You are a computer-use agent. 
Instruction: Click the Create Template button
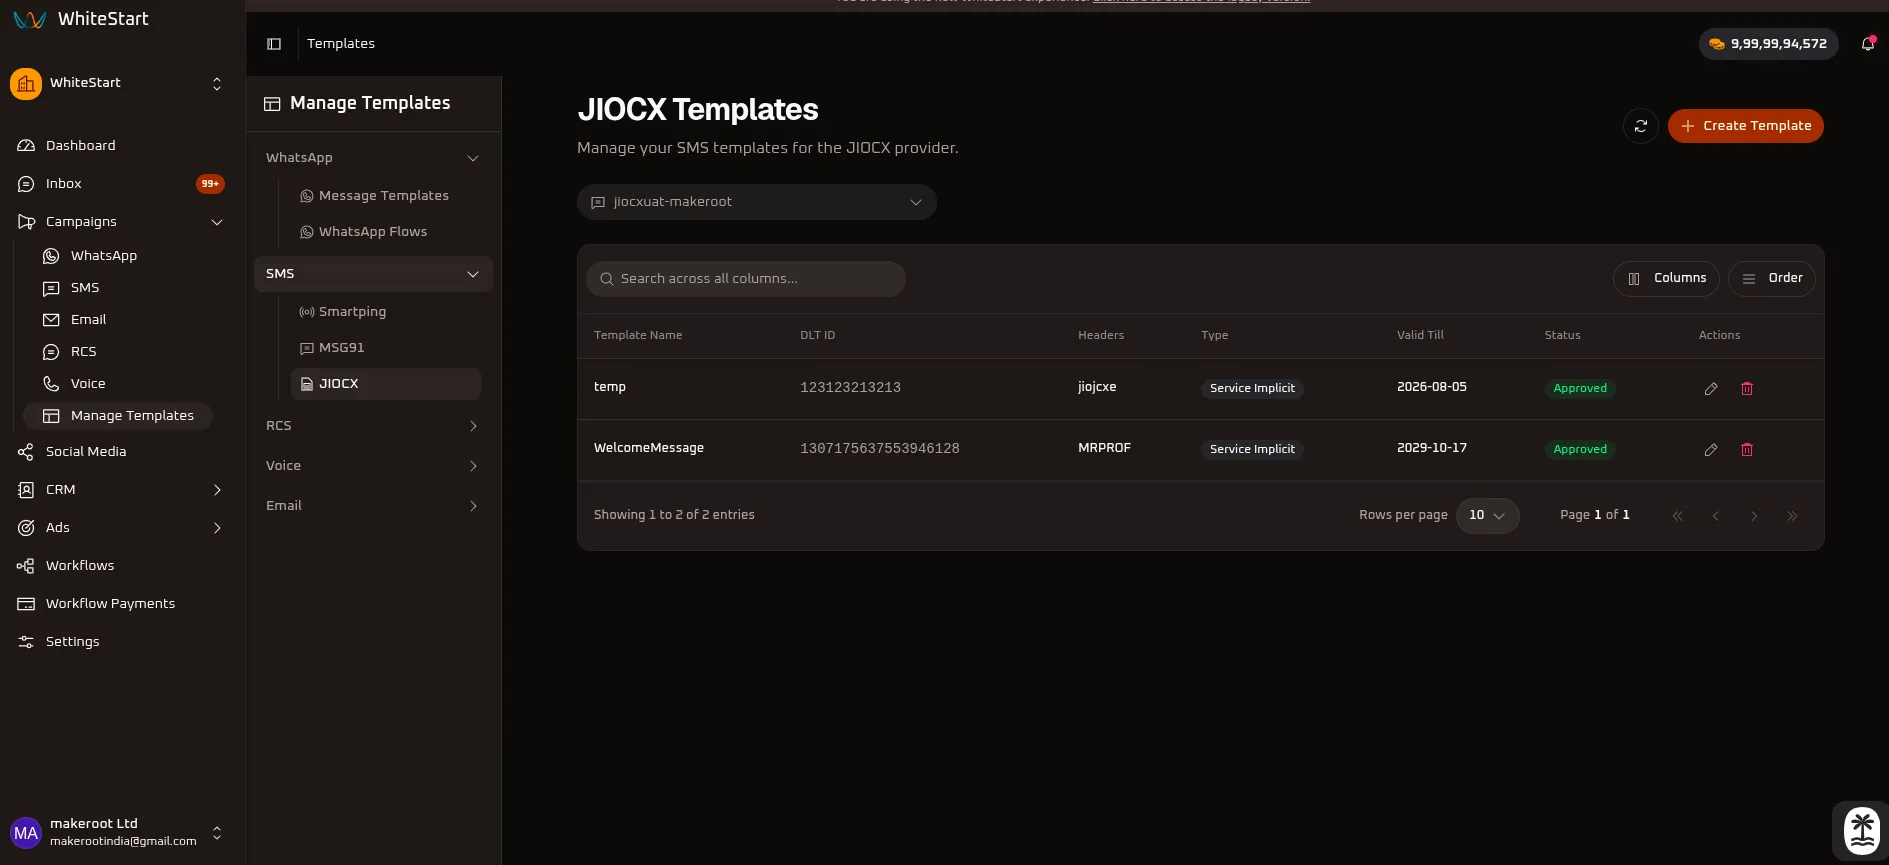(x=1746, y=126)
